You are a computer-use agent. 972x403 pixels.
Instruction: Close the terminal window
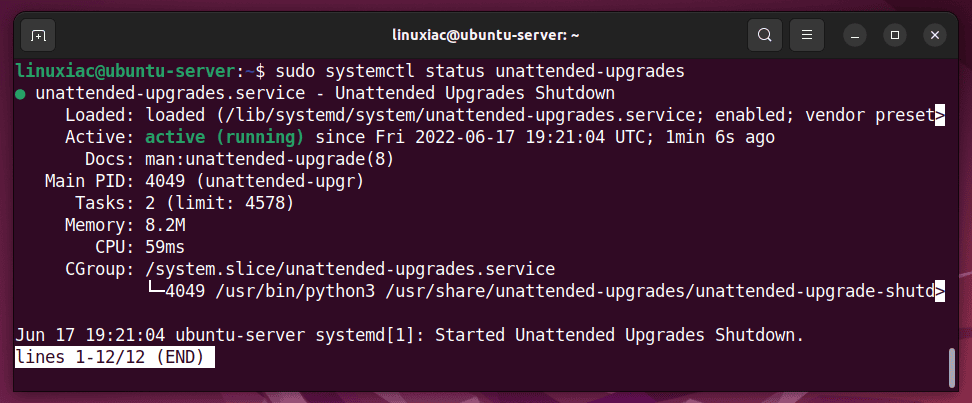coord(934,35)
